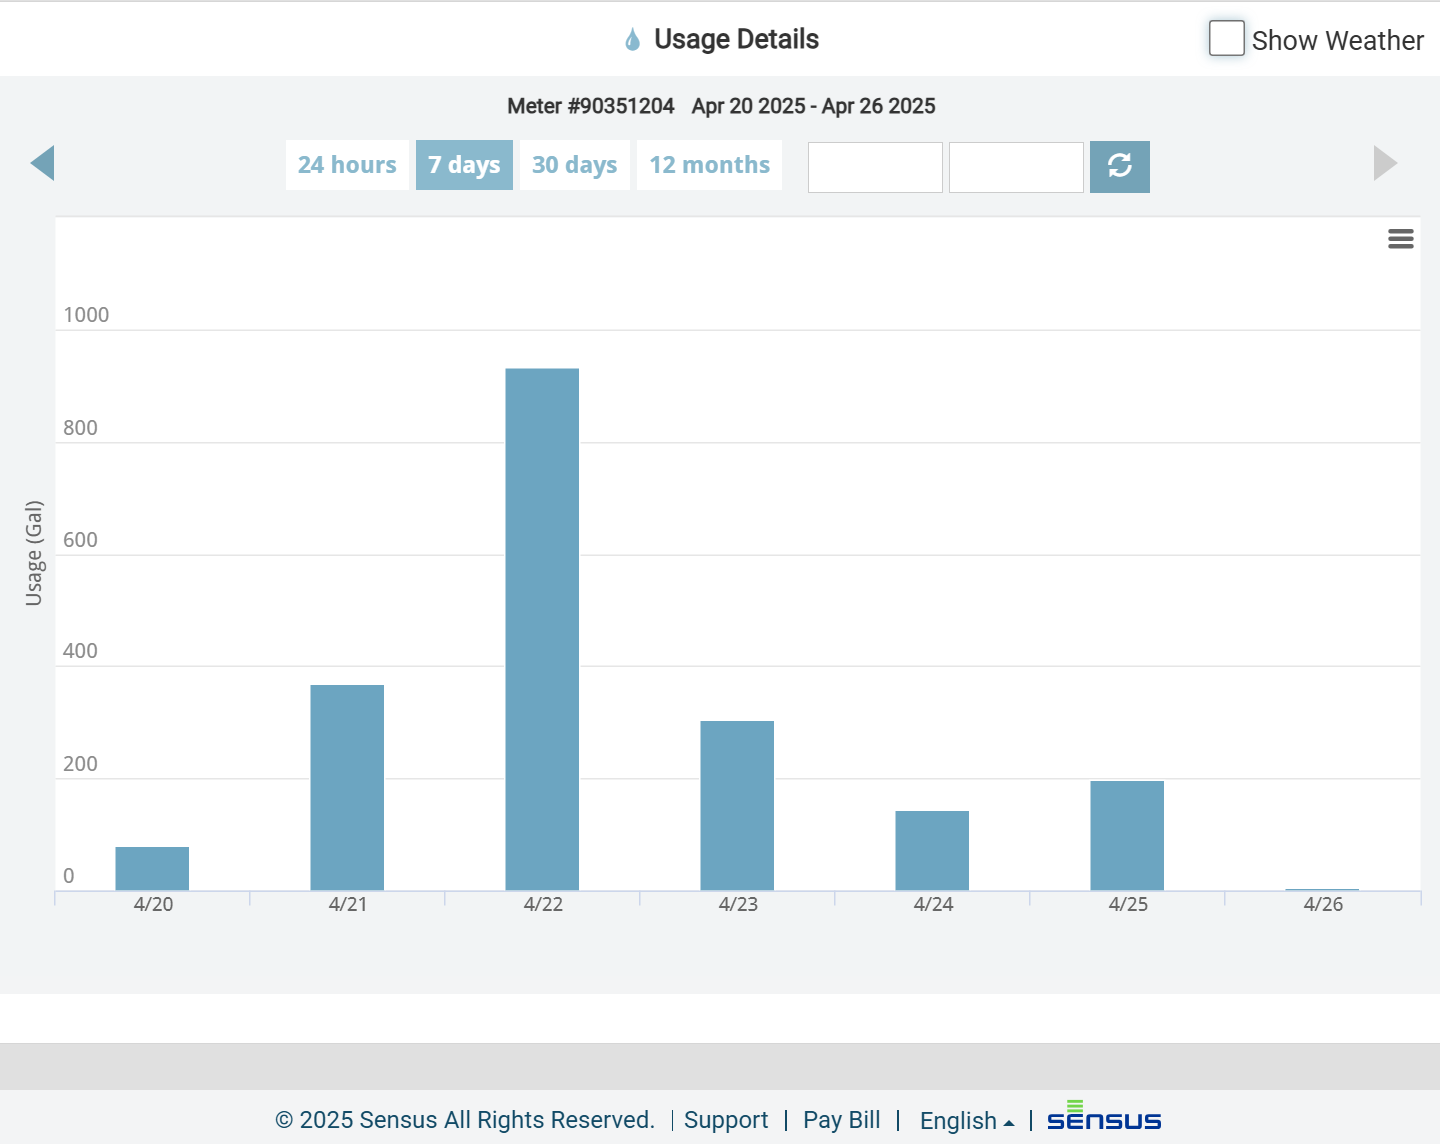Toggle the 30 days usage view

pos(574,164)
